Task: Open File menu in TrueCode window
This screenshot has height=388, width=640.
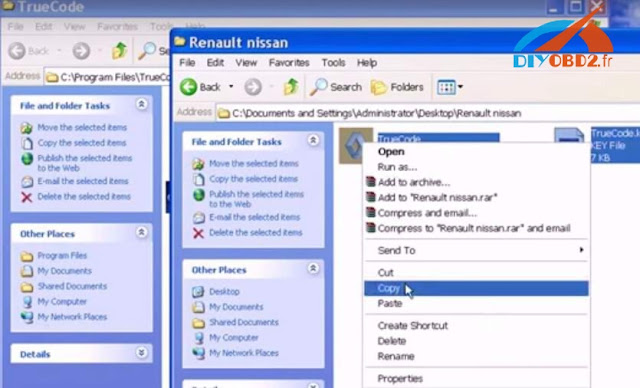Action: 16,27
